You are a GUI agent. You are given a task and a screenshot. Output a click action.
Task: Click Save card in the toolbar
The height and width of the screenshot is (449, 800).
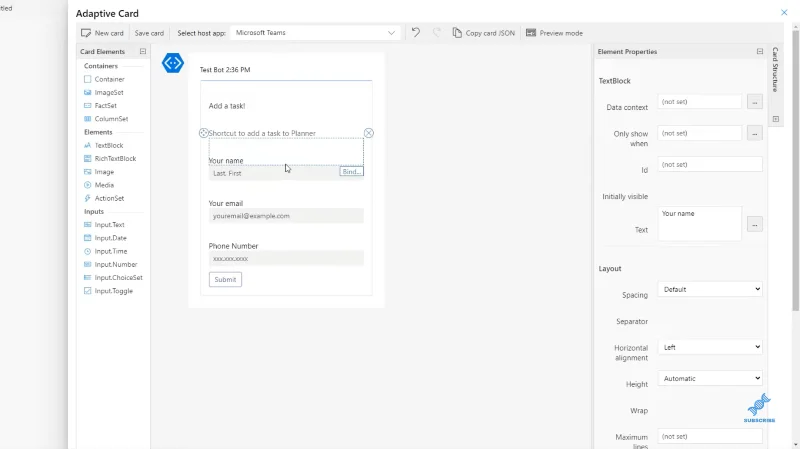click(x=149, y=33)
